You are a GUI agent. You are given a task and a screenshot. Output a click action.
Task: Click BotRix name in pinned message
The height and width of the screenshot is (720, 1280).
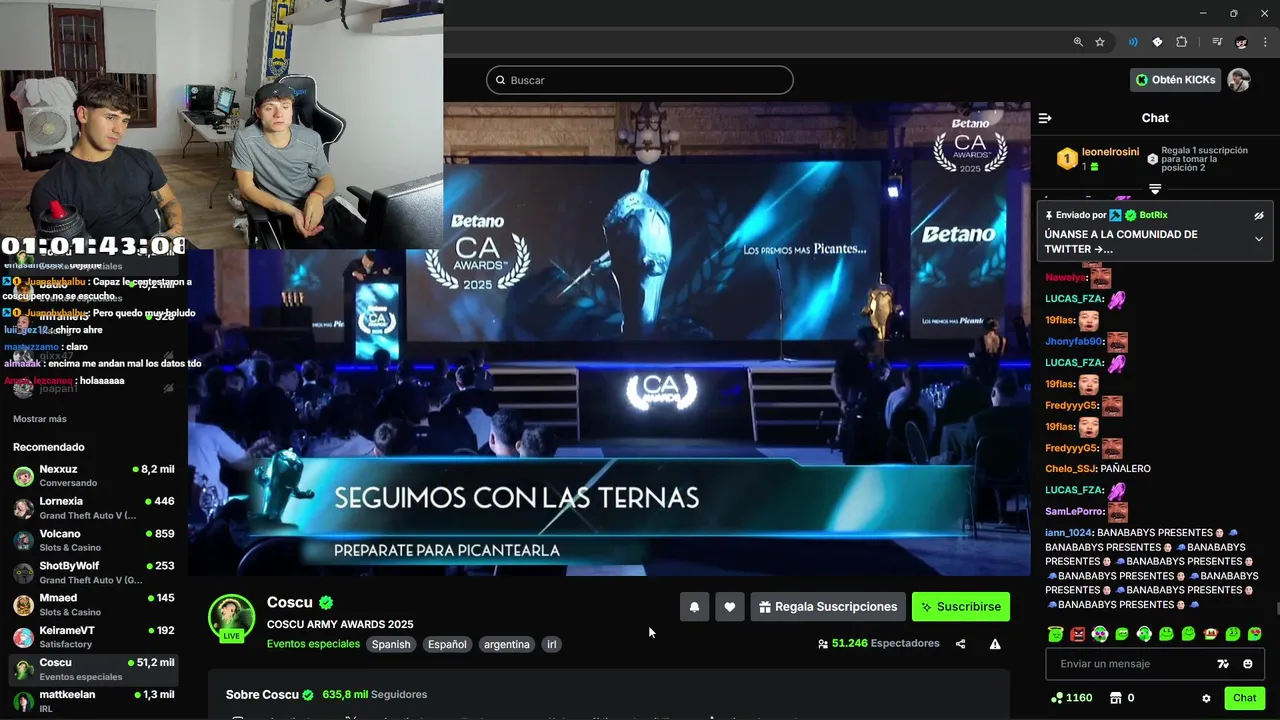(1153, 215)
